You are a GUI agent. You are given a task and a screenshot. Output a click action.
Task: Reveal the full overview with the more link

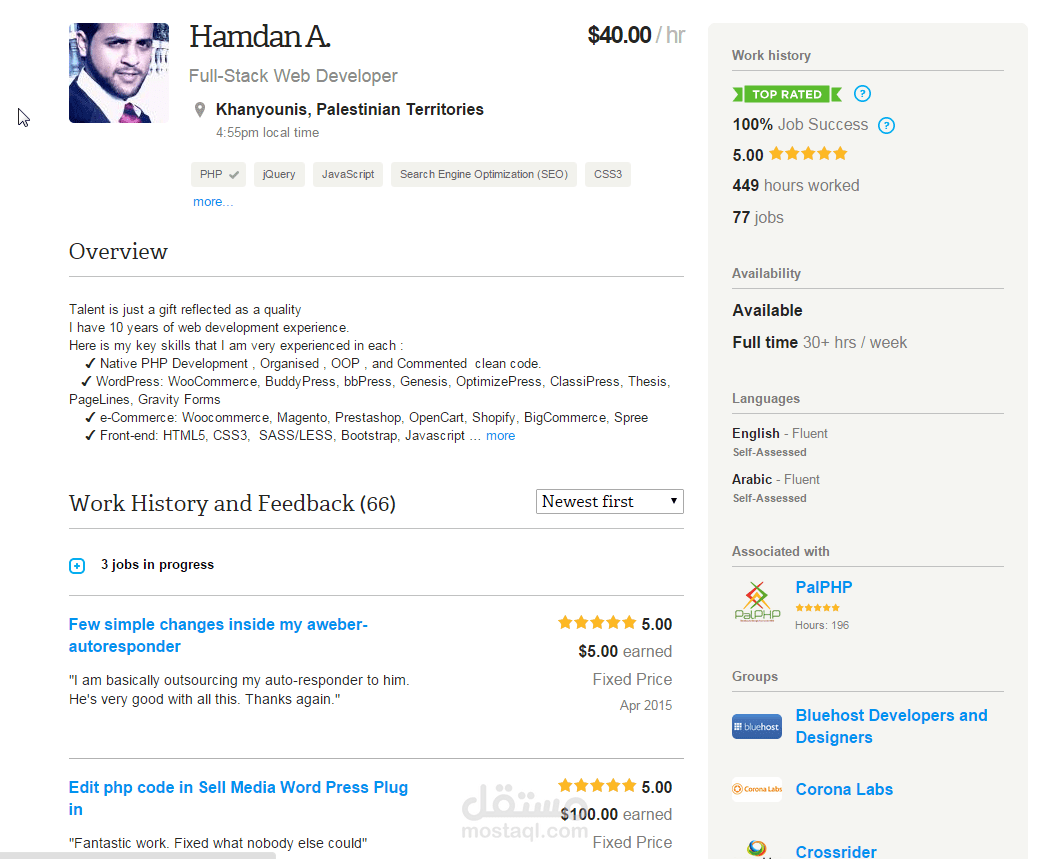click(500, 435)
